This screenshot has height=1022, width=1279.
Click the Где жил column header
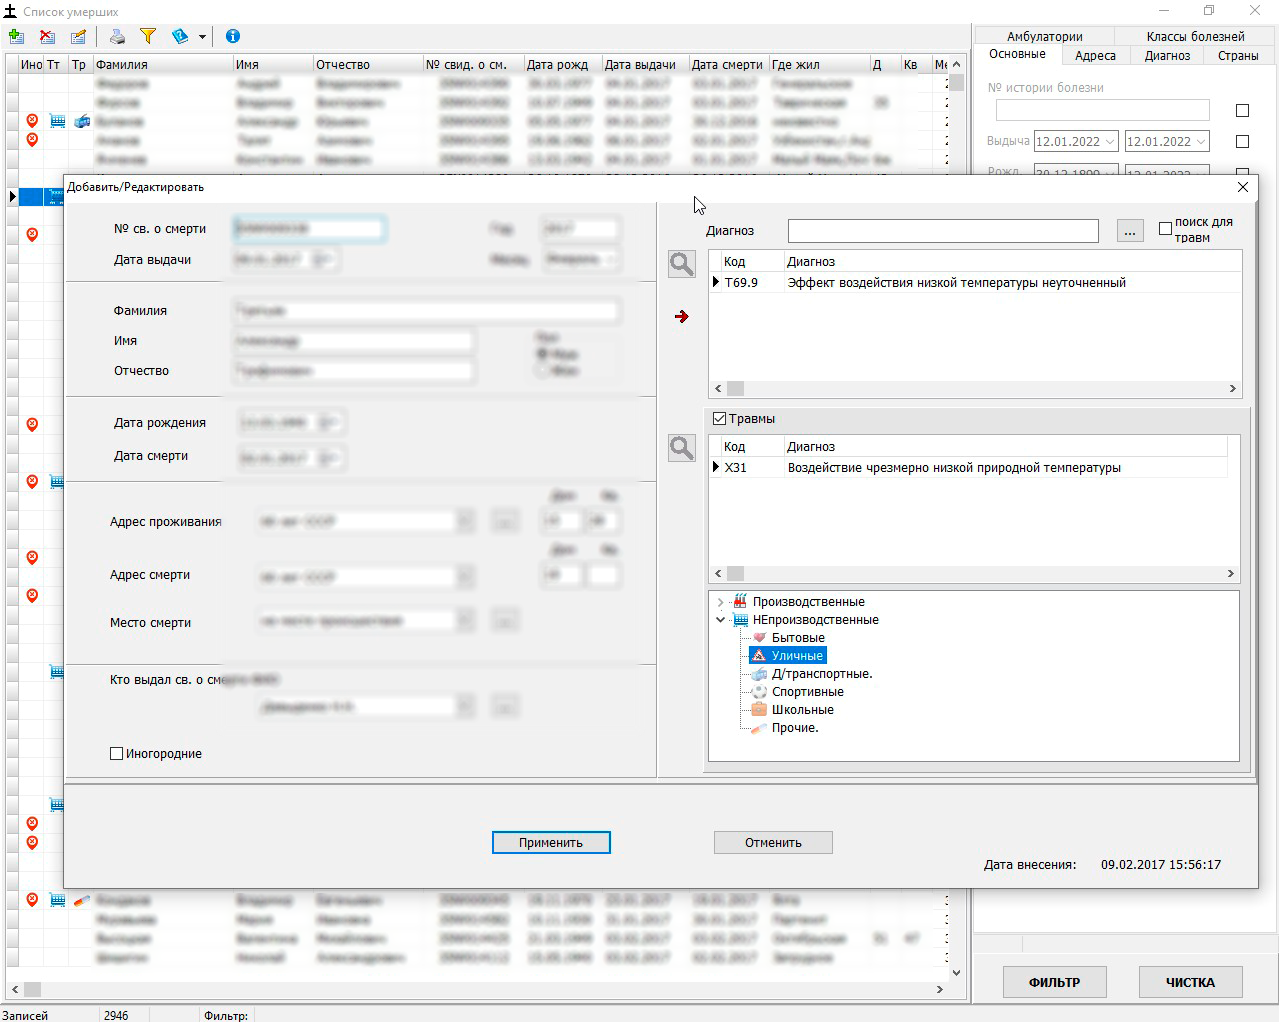click(818, 65)
